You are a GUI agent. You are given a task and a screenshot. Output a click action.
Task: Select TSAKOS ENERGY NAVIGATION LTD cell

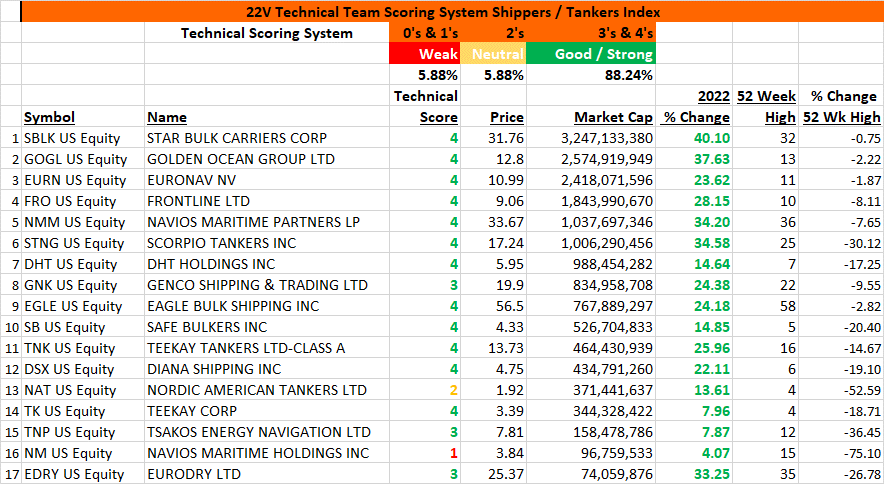[267, 432]
